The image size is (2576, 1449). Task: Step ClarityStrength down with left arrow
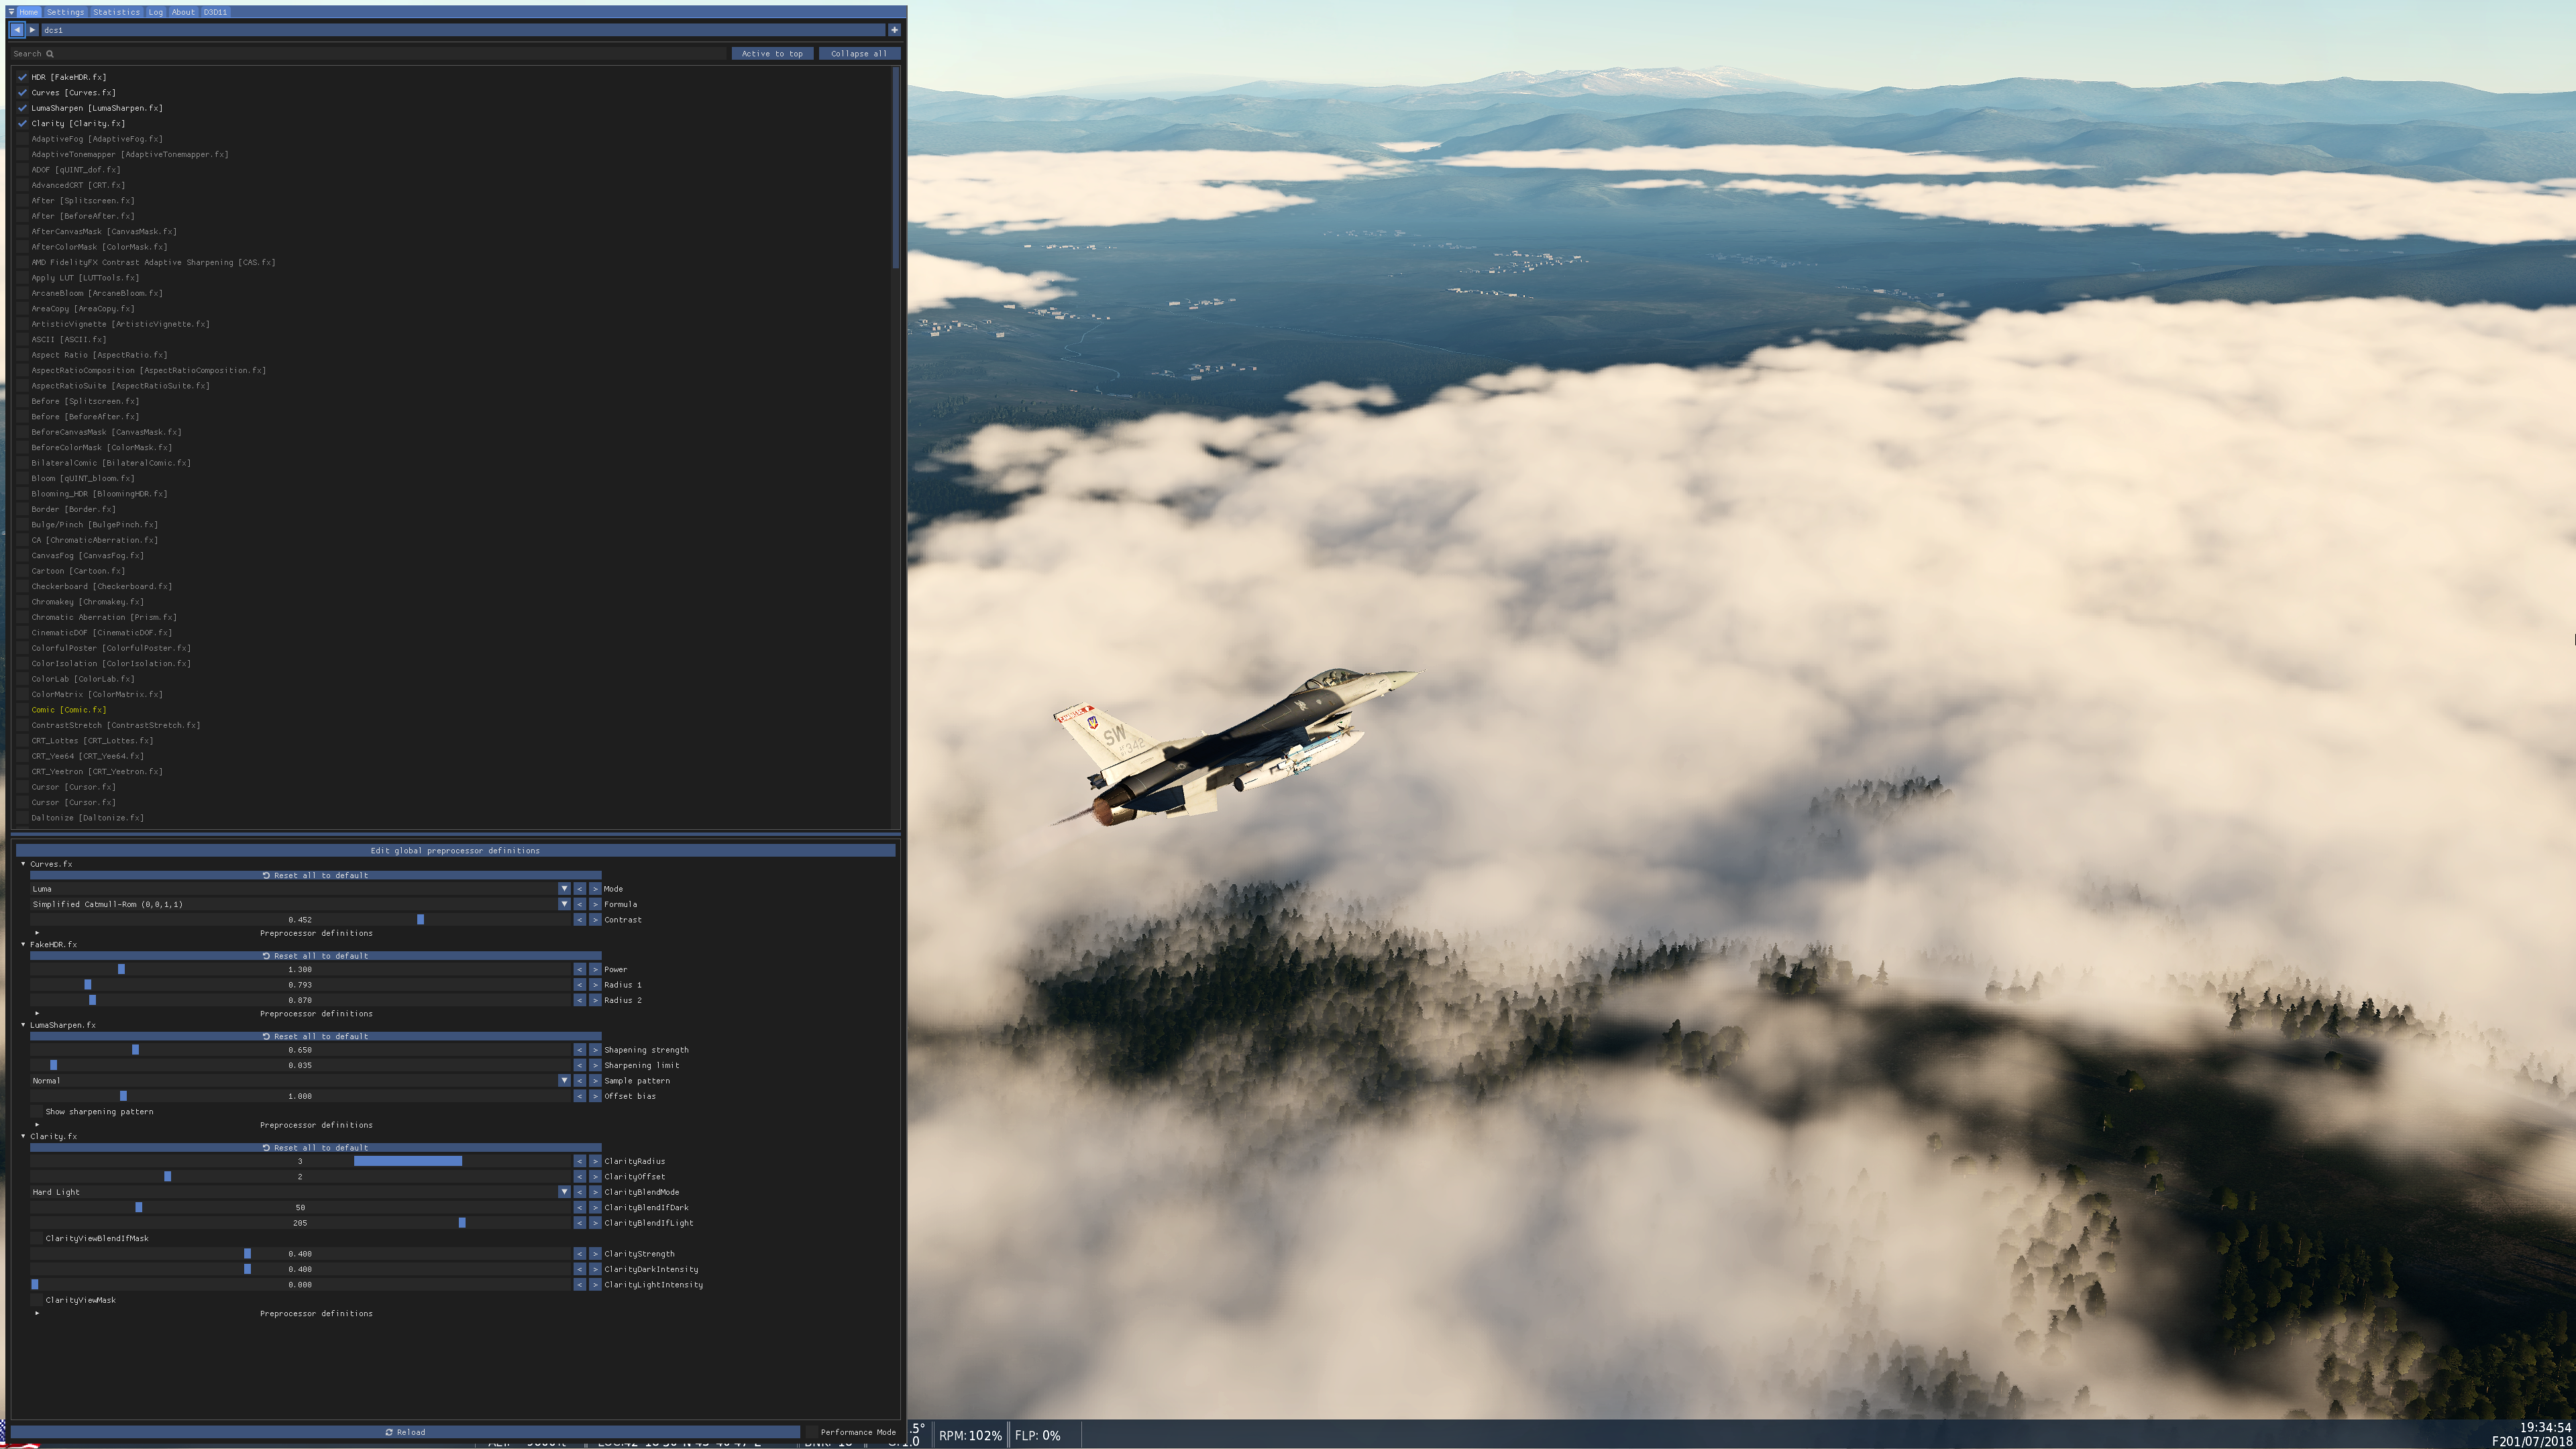click(579, 1254)
